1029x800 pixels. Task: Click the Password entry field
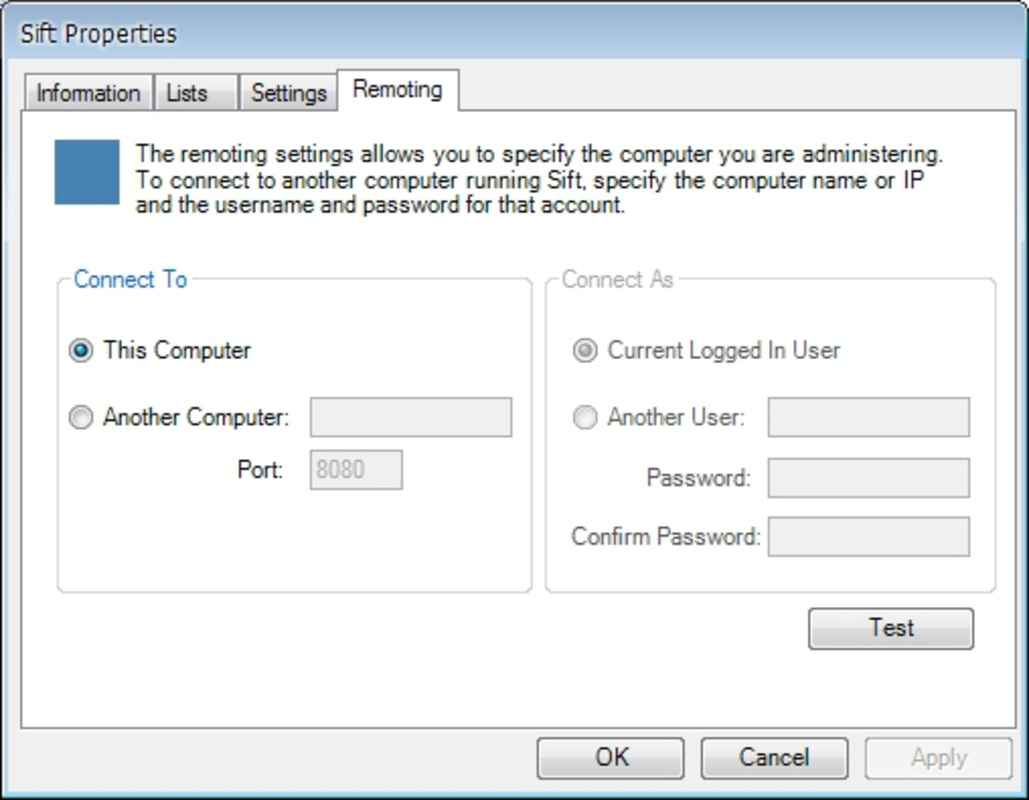(867, 477)
